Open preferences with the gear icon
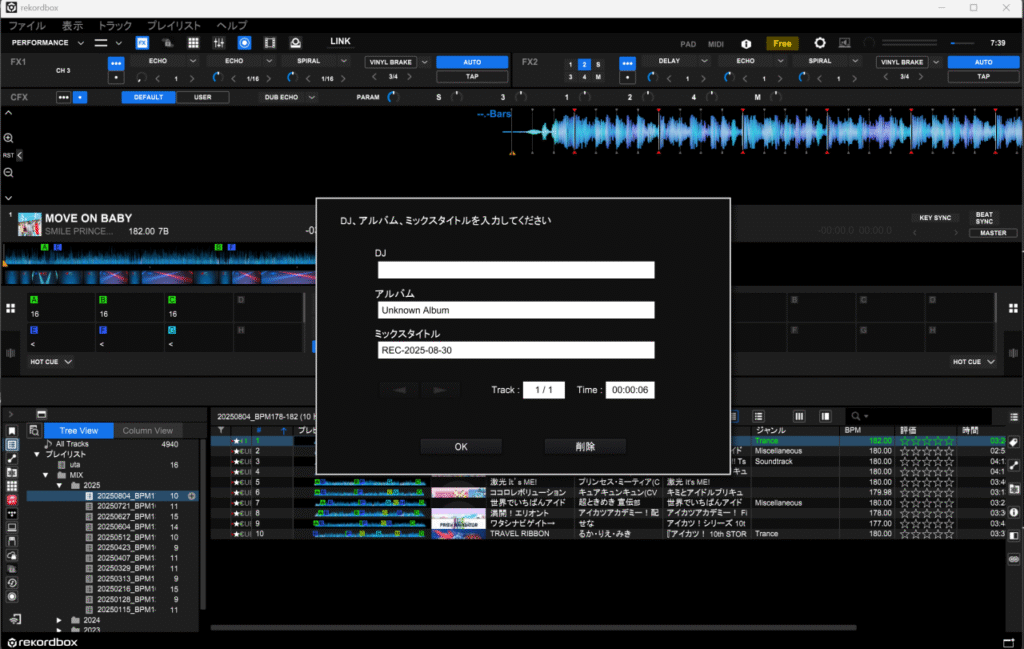 point(820,43)
